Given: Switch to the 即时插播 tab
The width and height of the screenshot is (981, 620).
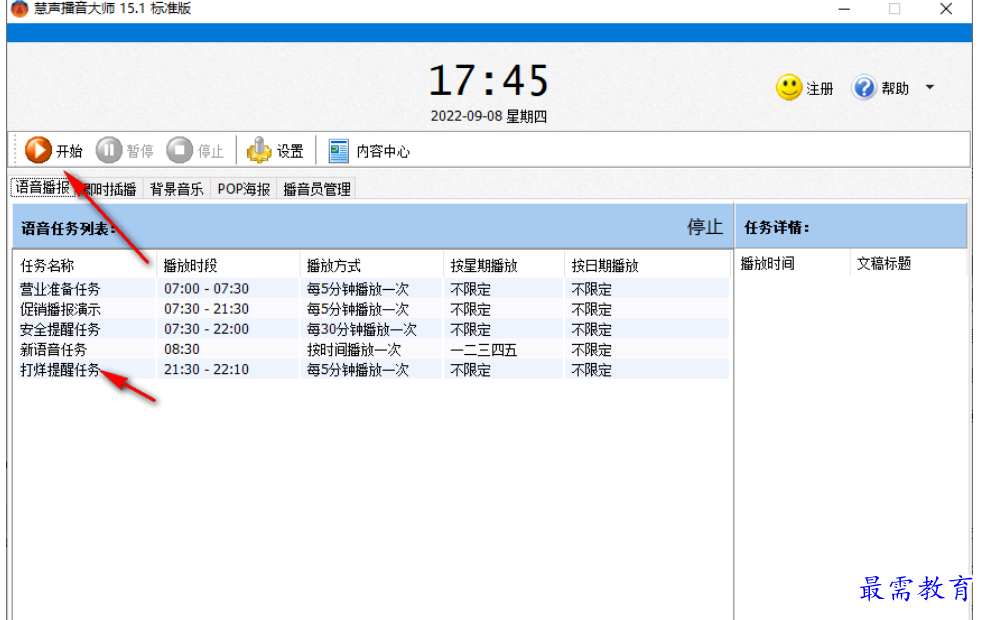Looking at the screenshot, I should 102,187.
